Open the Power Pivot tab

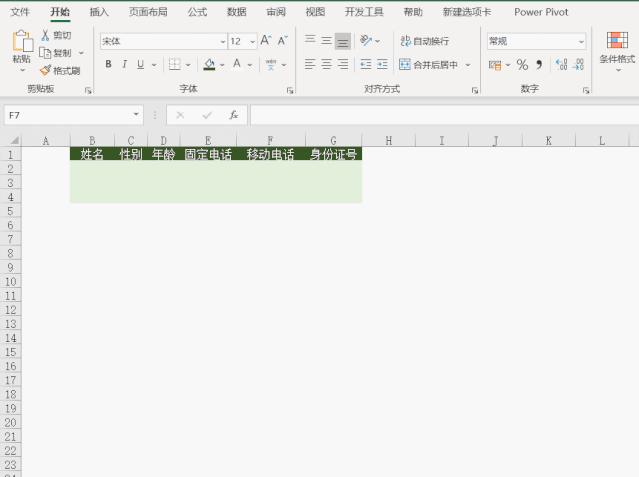coord(541,12)
